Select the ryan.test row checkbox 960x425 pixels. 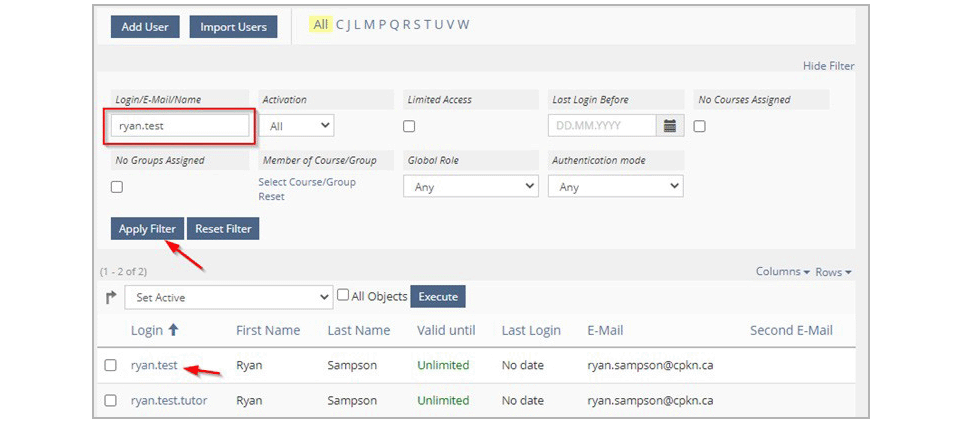pos(110,365)
